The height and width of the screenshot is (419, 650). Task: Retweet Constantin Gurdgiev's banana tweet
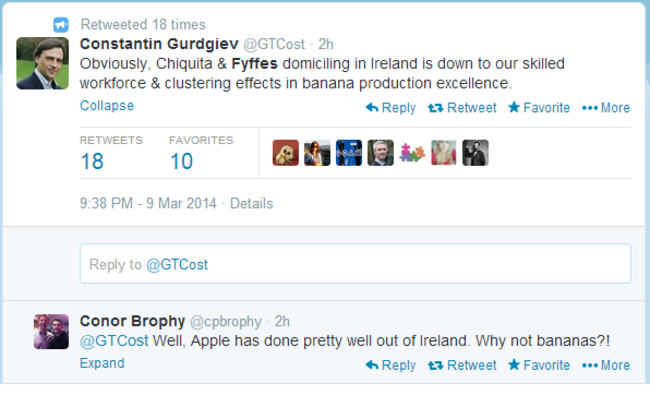(461, 108)
